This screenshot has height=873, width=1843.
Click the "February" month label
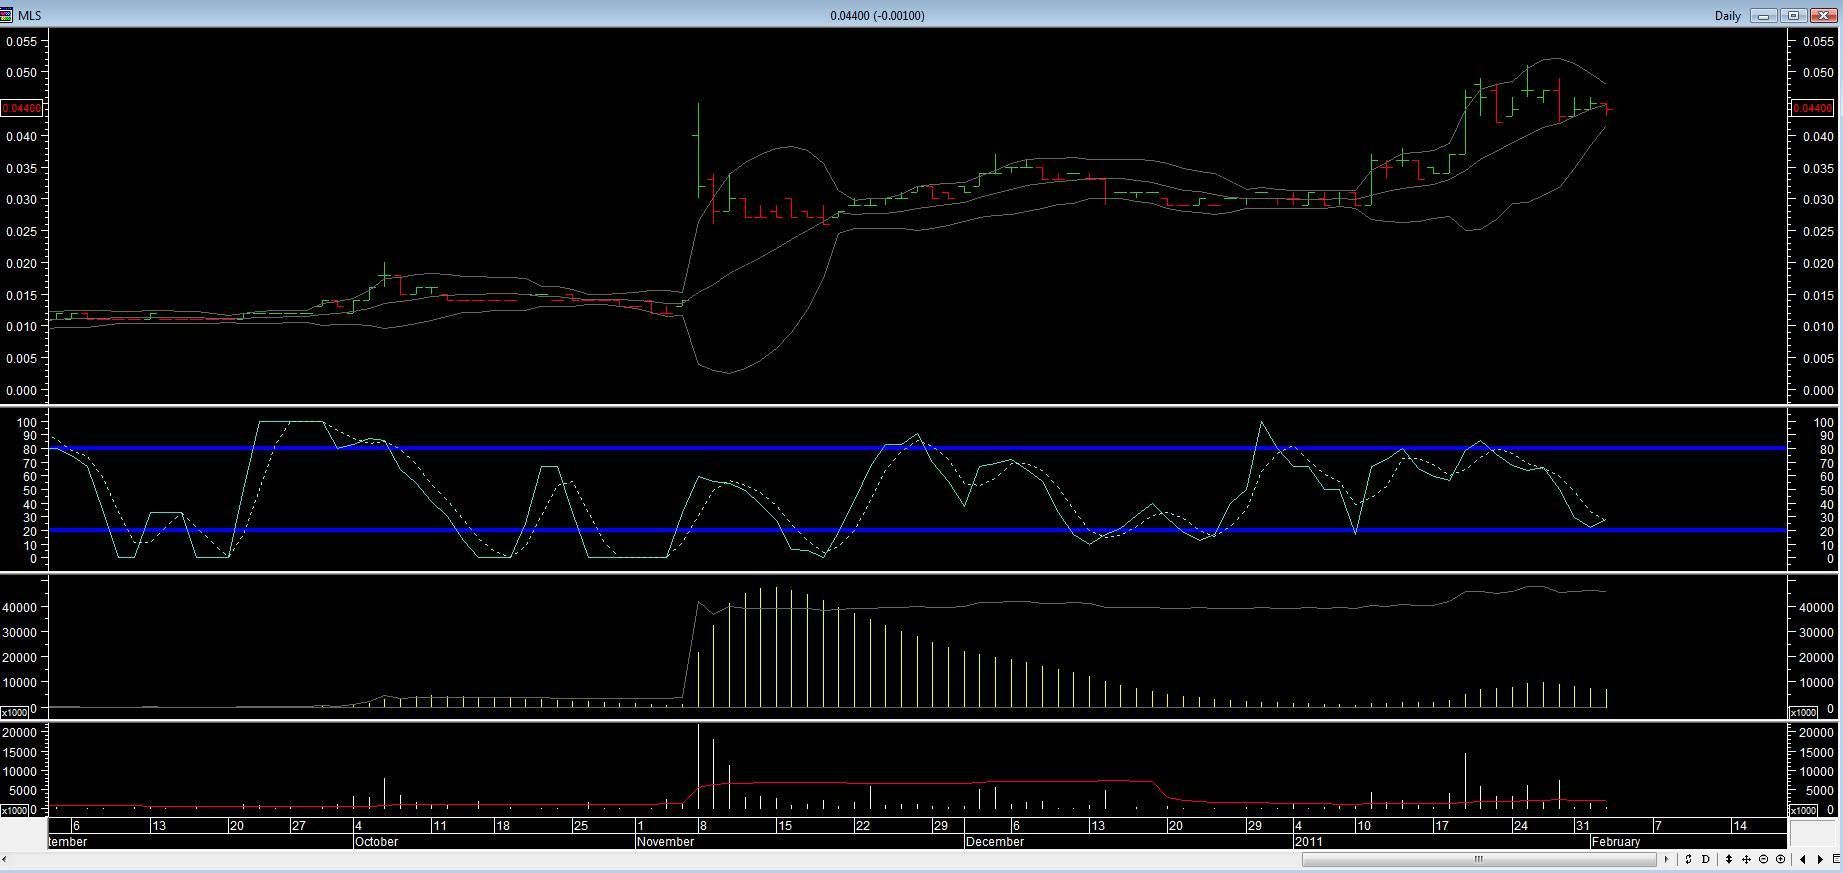pyautogui.click(x=1616, y=842)
